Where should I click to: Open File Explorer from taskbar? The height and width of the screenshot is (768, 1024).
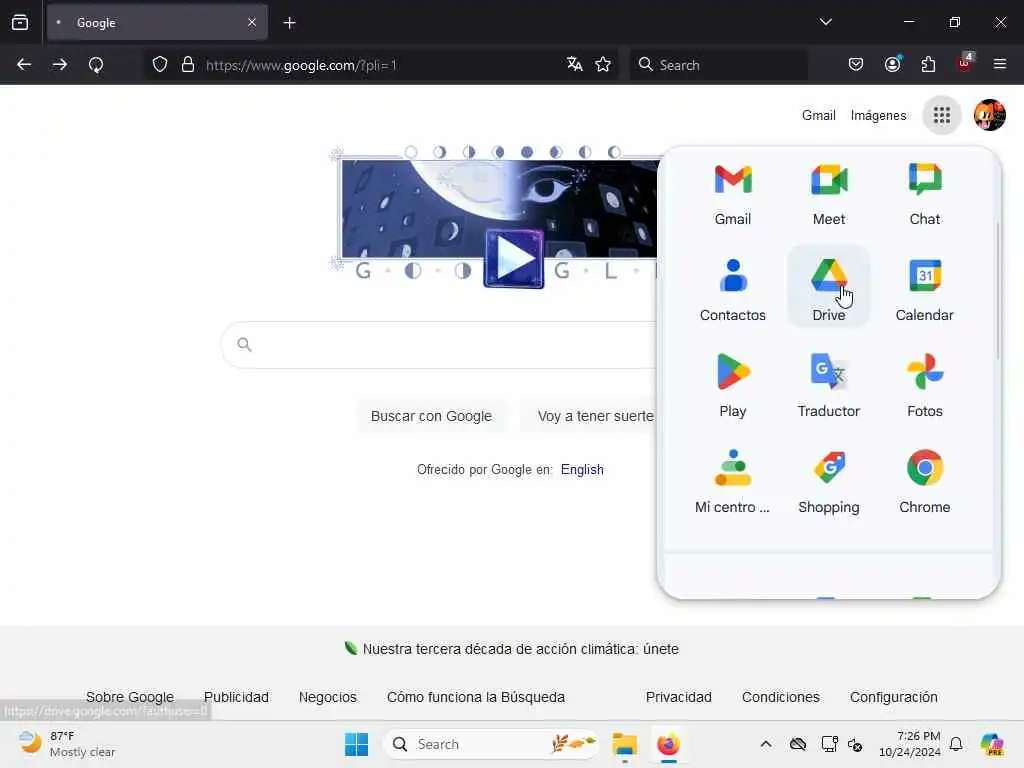click(x=624, y=744)
